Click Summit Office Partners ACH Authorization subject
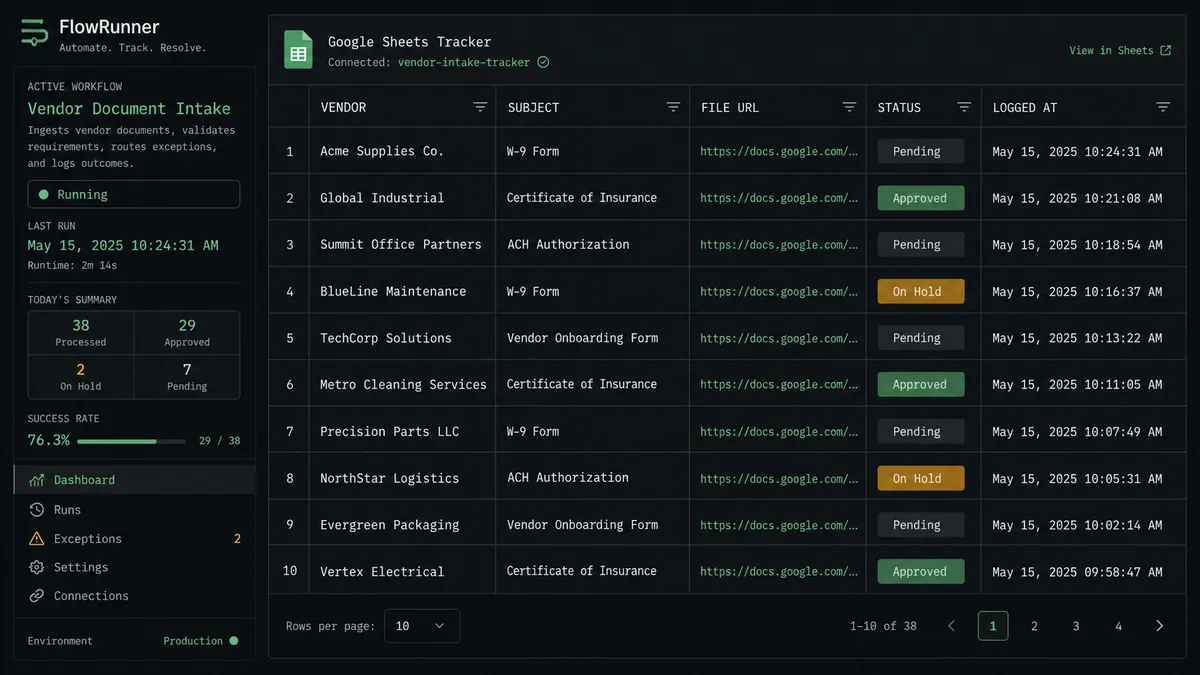This screenshot has width=1200, height=675. (x=568, y=244)
